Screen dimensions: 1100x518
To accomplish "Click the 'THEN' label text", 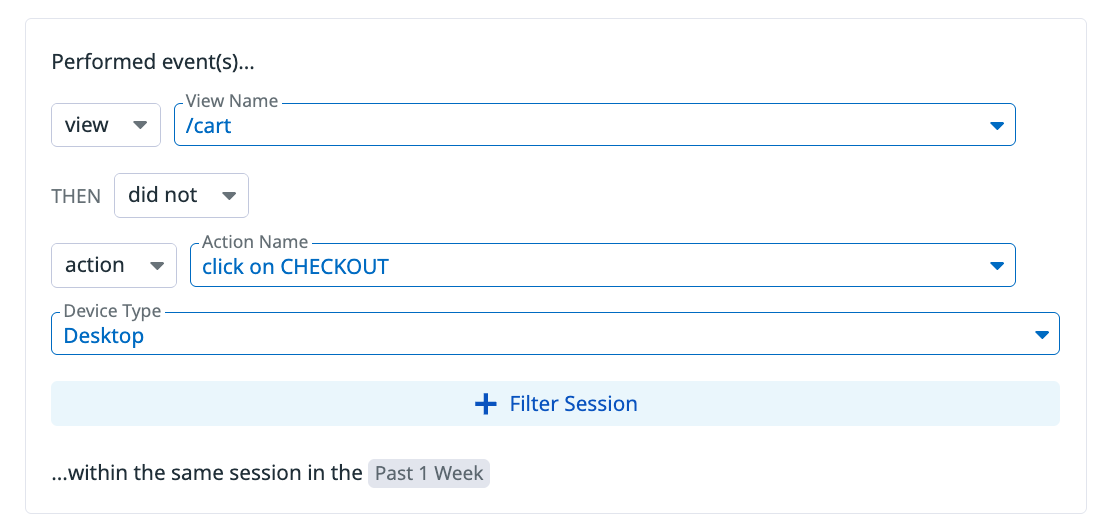I will (76, 196).
